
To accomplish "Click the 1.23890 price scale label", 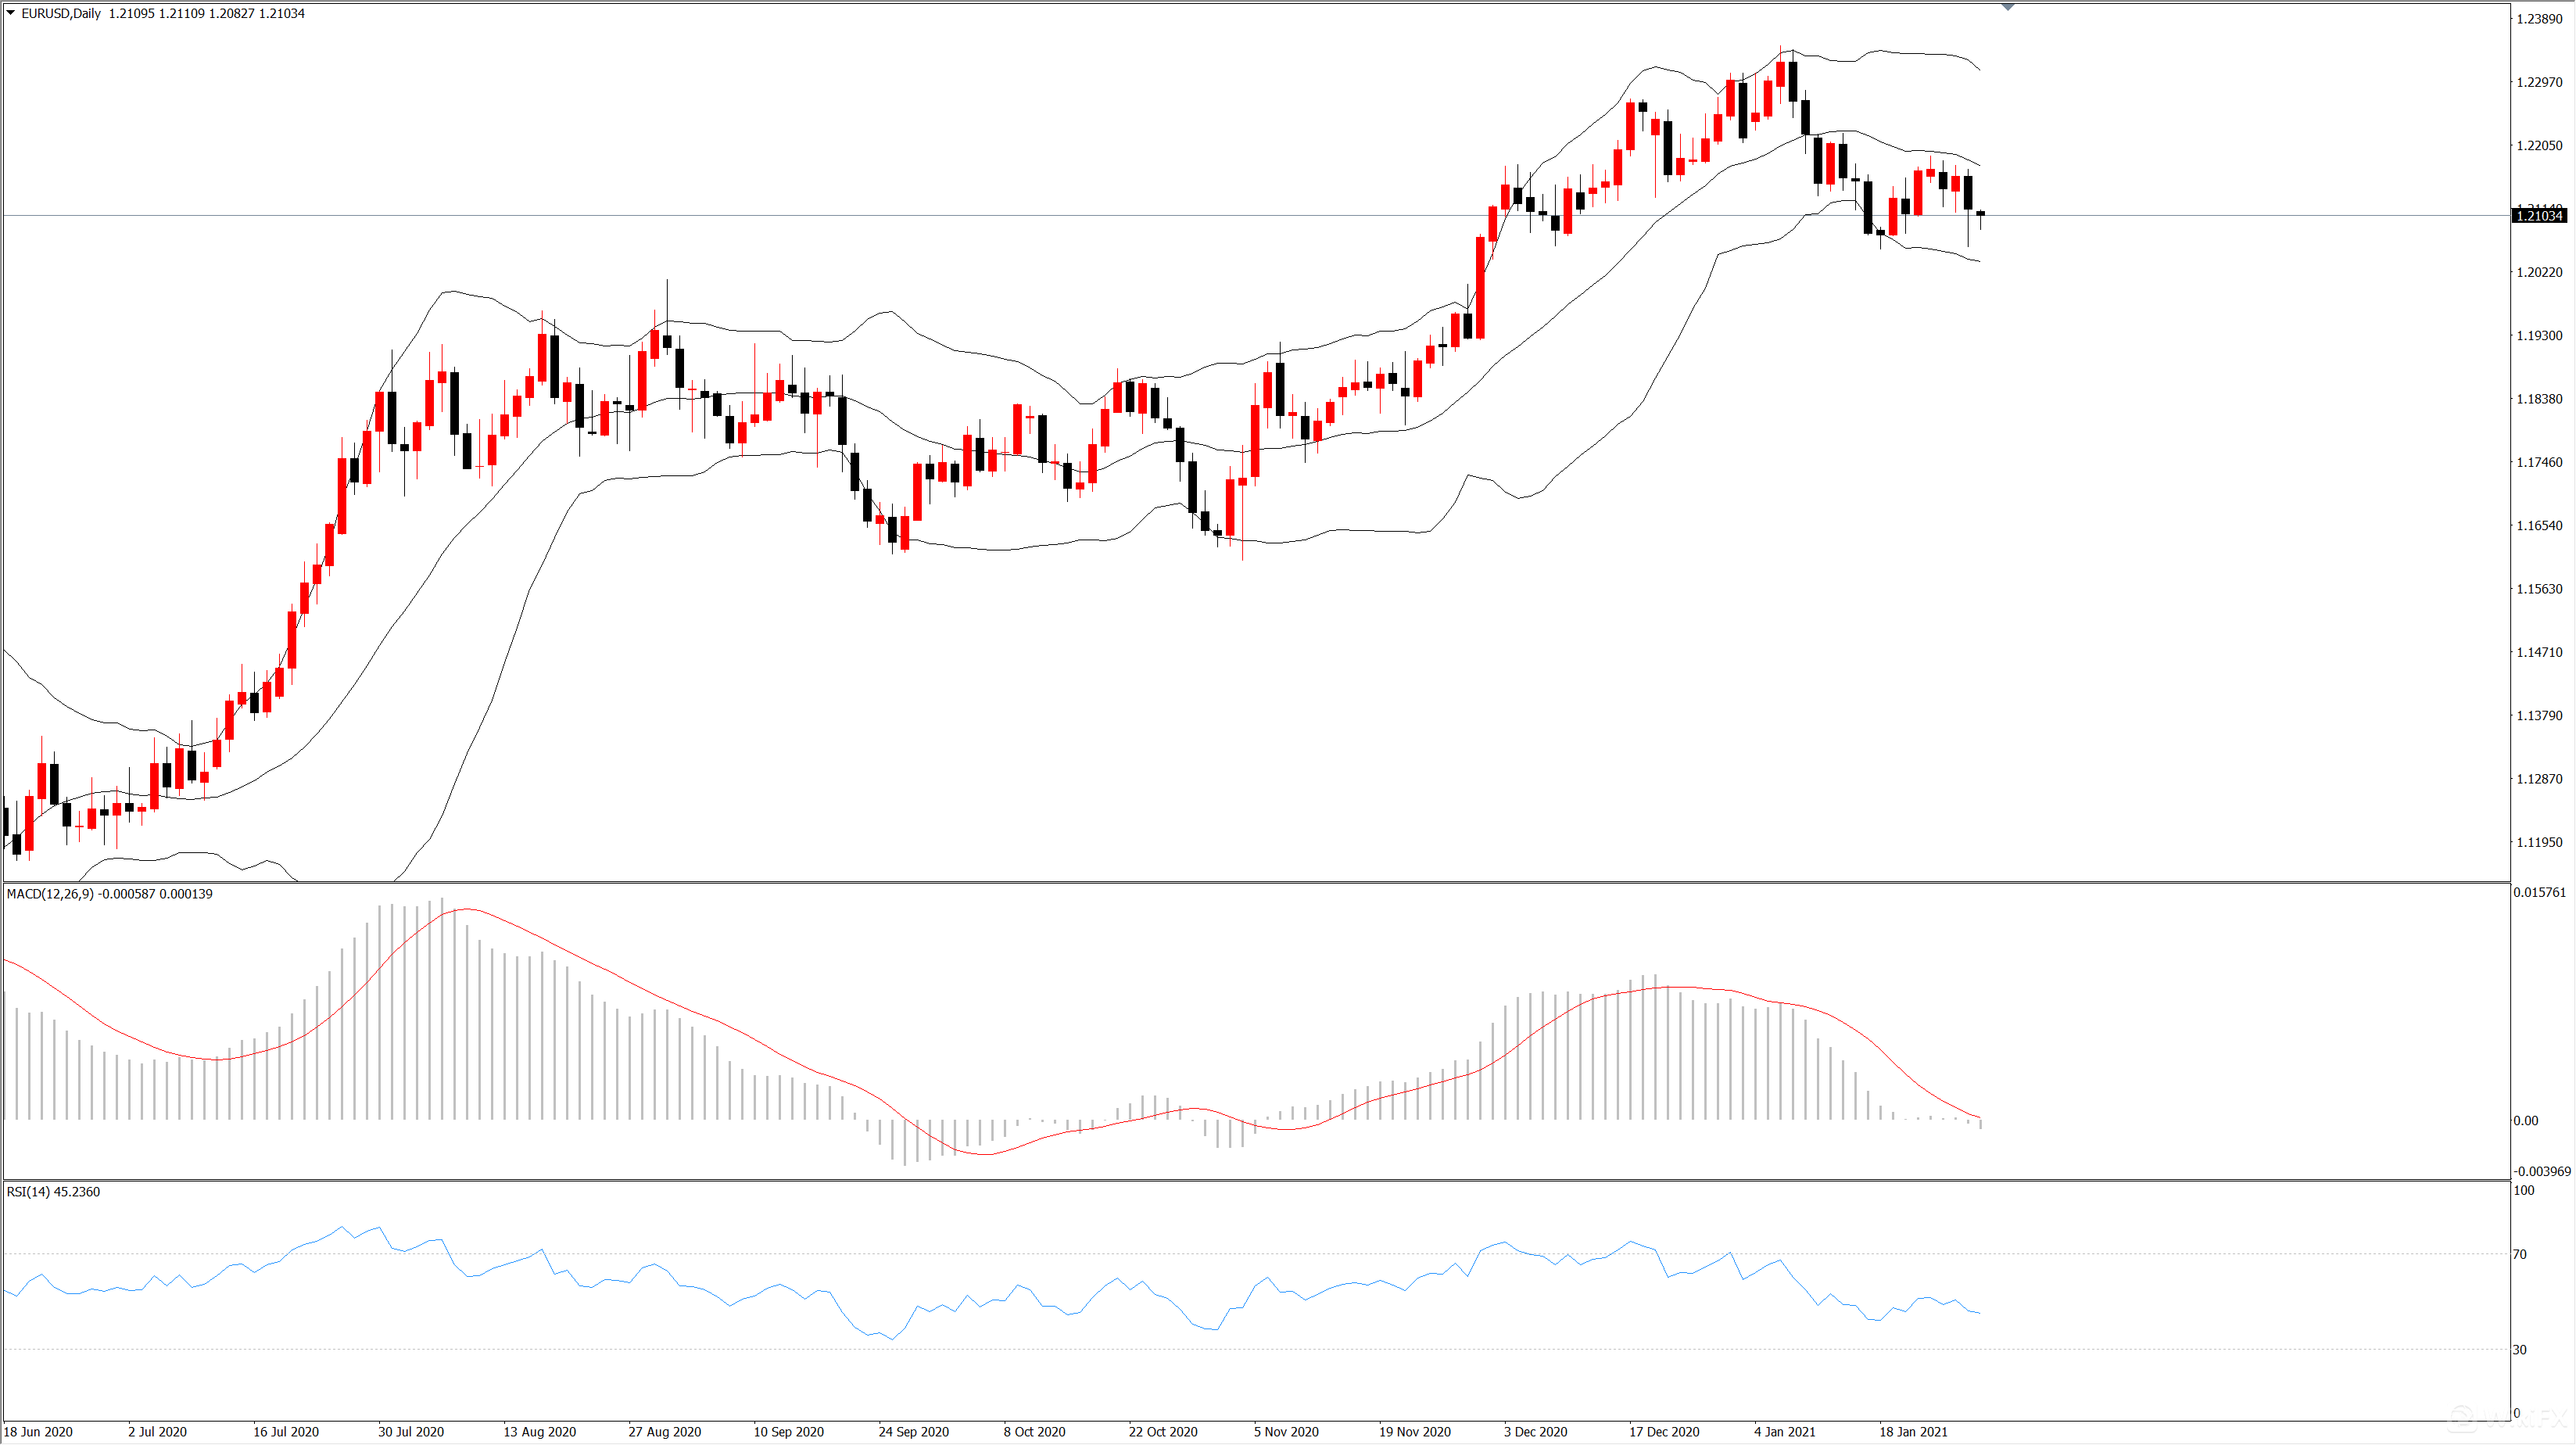I will tap(2539, 19).
